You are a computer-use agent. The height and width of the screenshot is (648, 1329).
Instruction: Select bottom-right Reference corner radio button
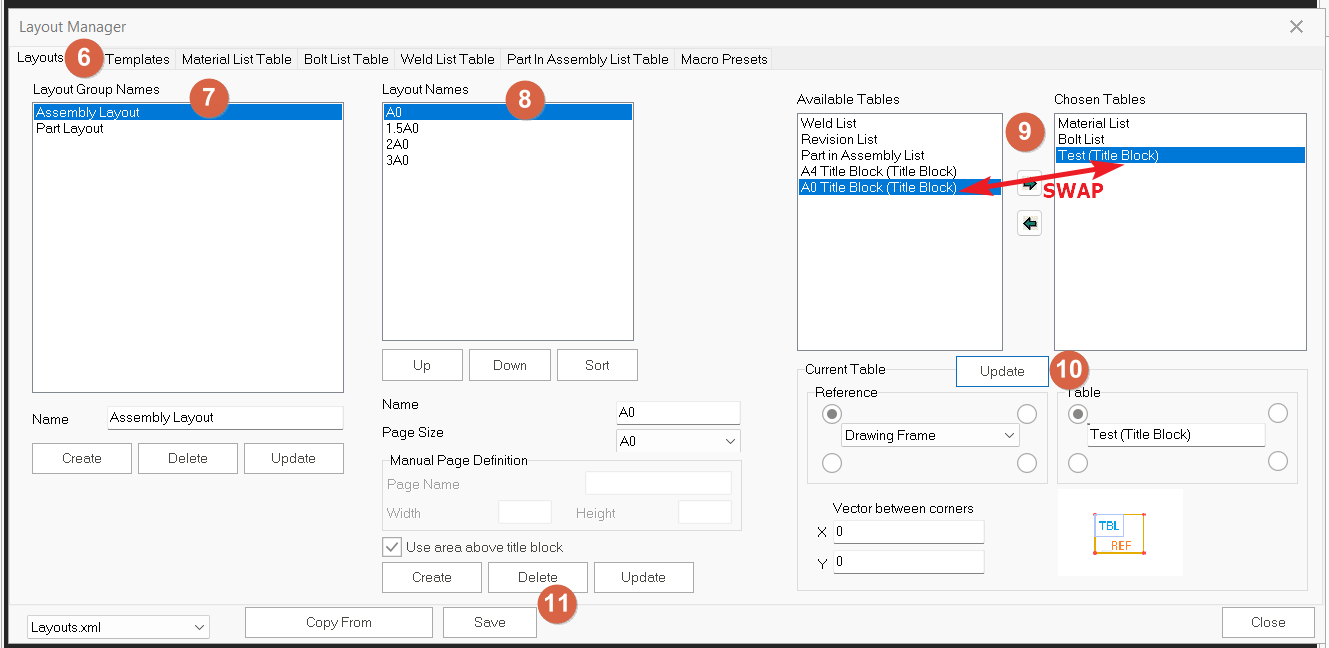(x=1027, y=462)
